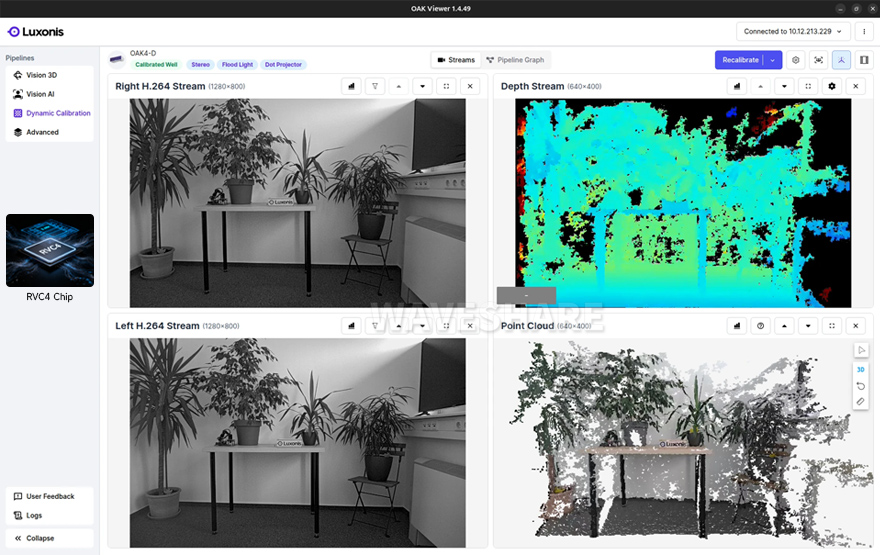Switch to the Streams tab

coord(456,60)
